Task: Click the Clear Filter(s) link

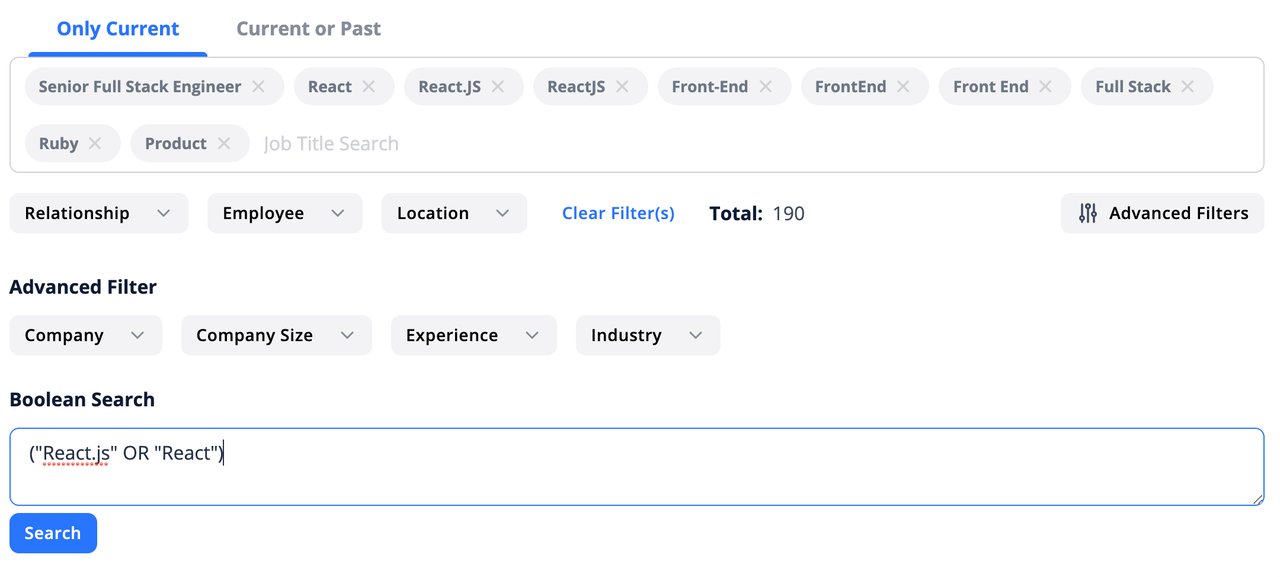Action: [x=618, y=214]
